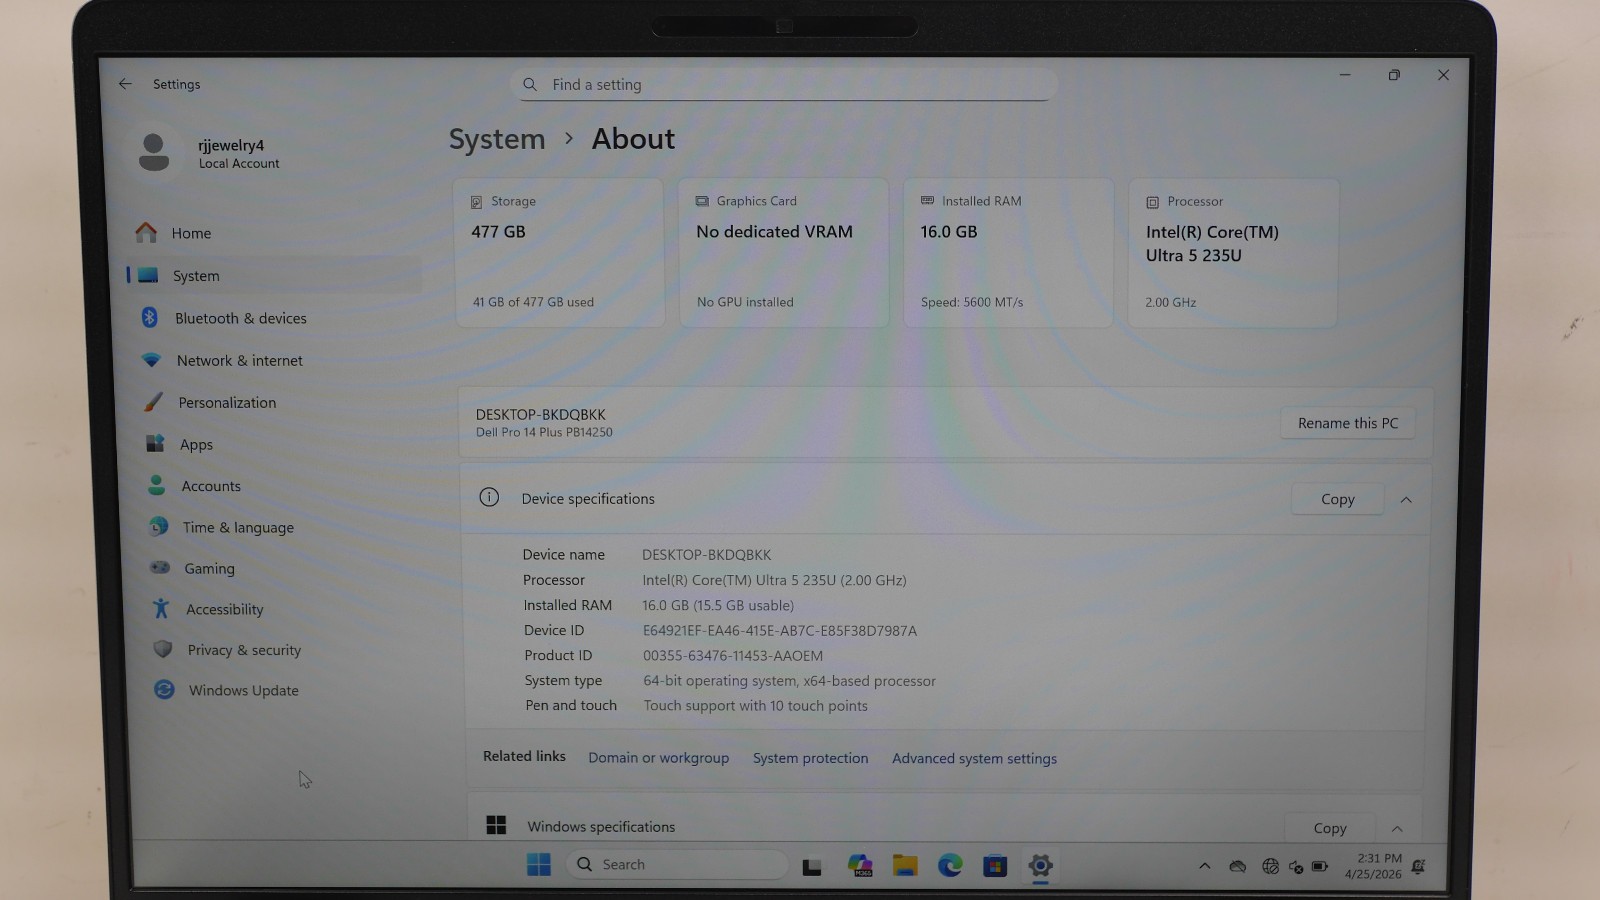This screenshot has height=900, width=1600.
Task: Copy the Device specifications
Action: click(x=1338, y=499)
